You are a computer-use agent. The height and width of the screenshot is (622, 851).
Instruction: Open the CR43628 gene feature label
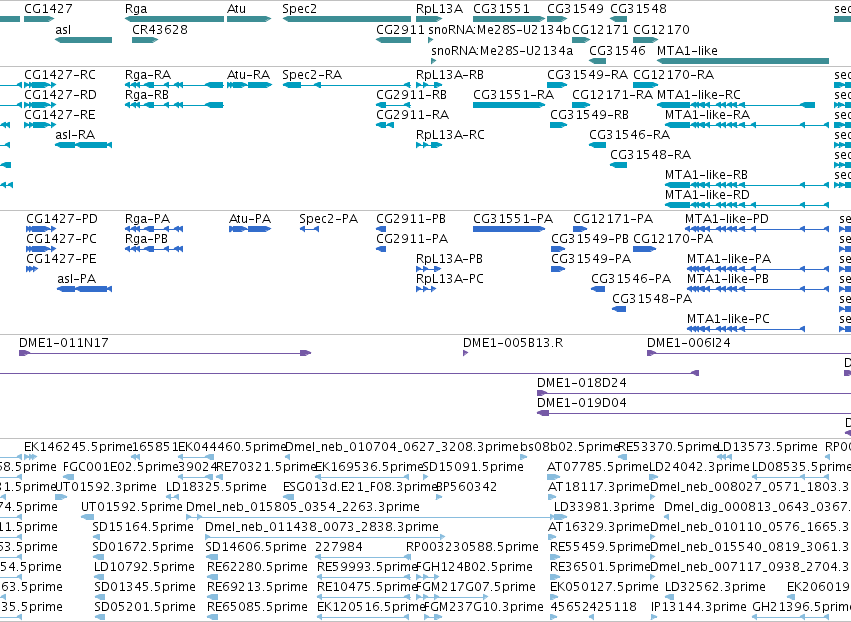[160, 29]
